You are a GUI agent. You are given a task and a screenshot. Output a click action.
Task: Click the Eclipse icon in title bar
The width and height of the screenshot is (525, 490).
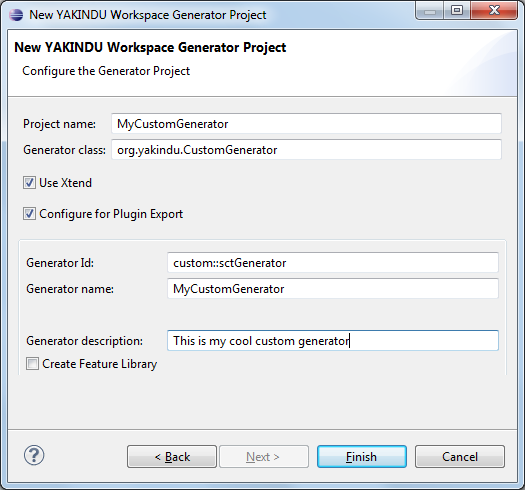[x=16, y=15]
